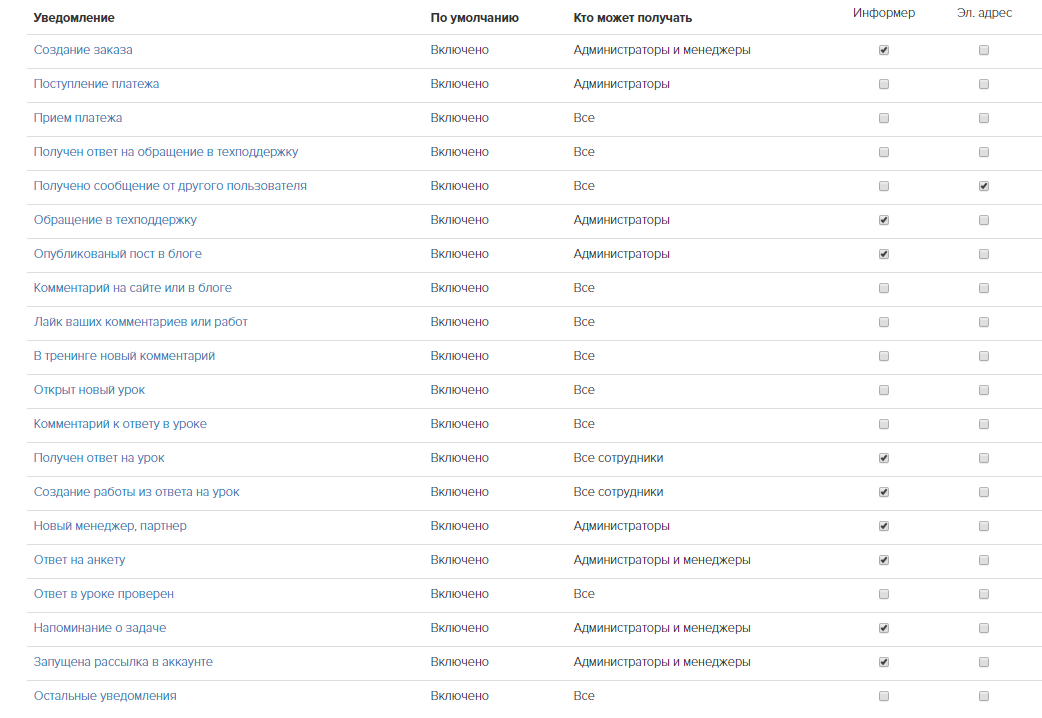Open "Лайк ваших комментариев или работ" link
This screenshot has height=718, width=1042.
coord(140,322)
